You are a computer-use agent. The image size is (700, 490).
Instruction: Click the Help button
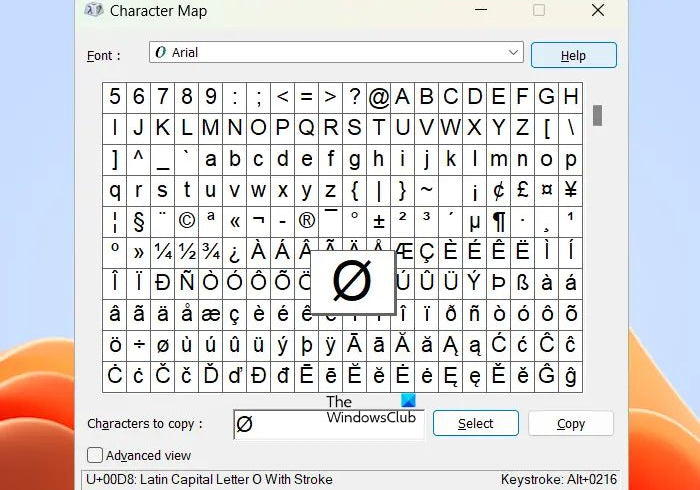click(x=574, y=55)
